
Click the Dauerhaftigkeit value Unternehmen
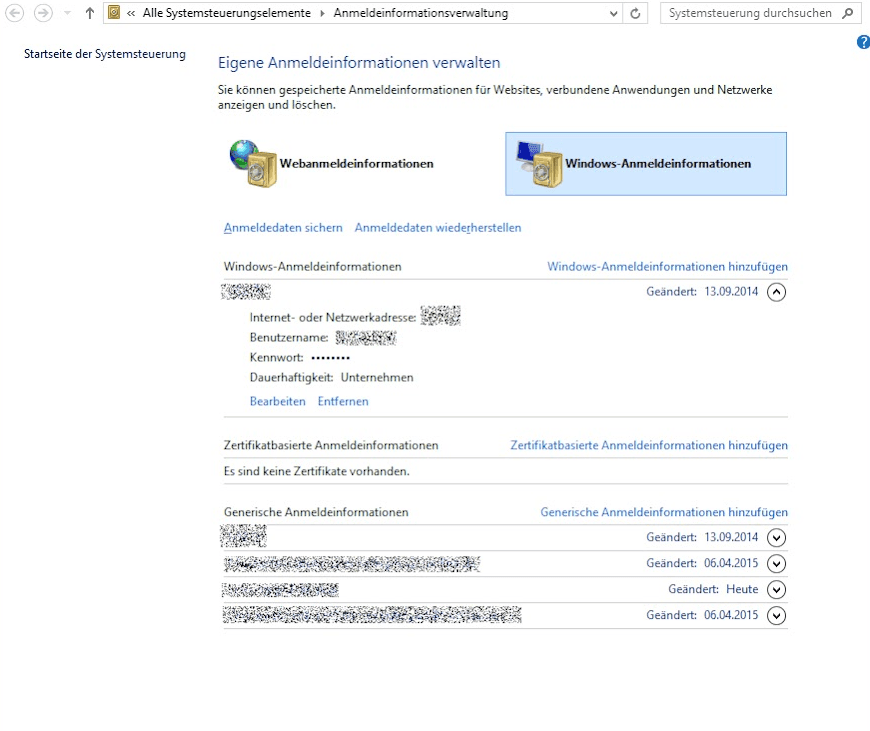(x=377, y=377)
